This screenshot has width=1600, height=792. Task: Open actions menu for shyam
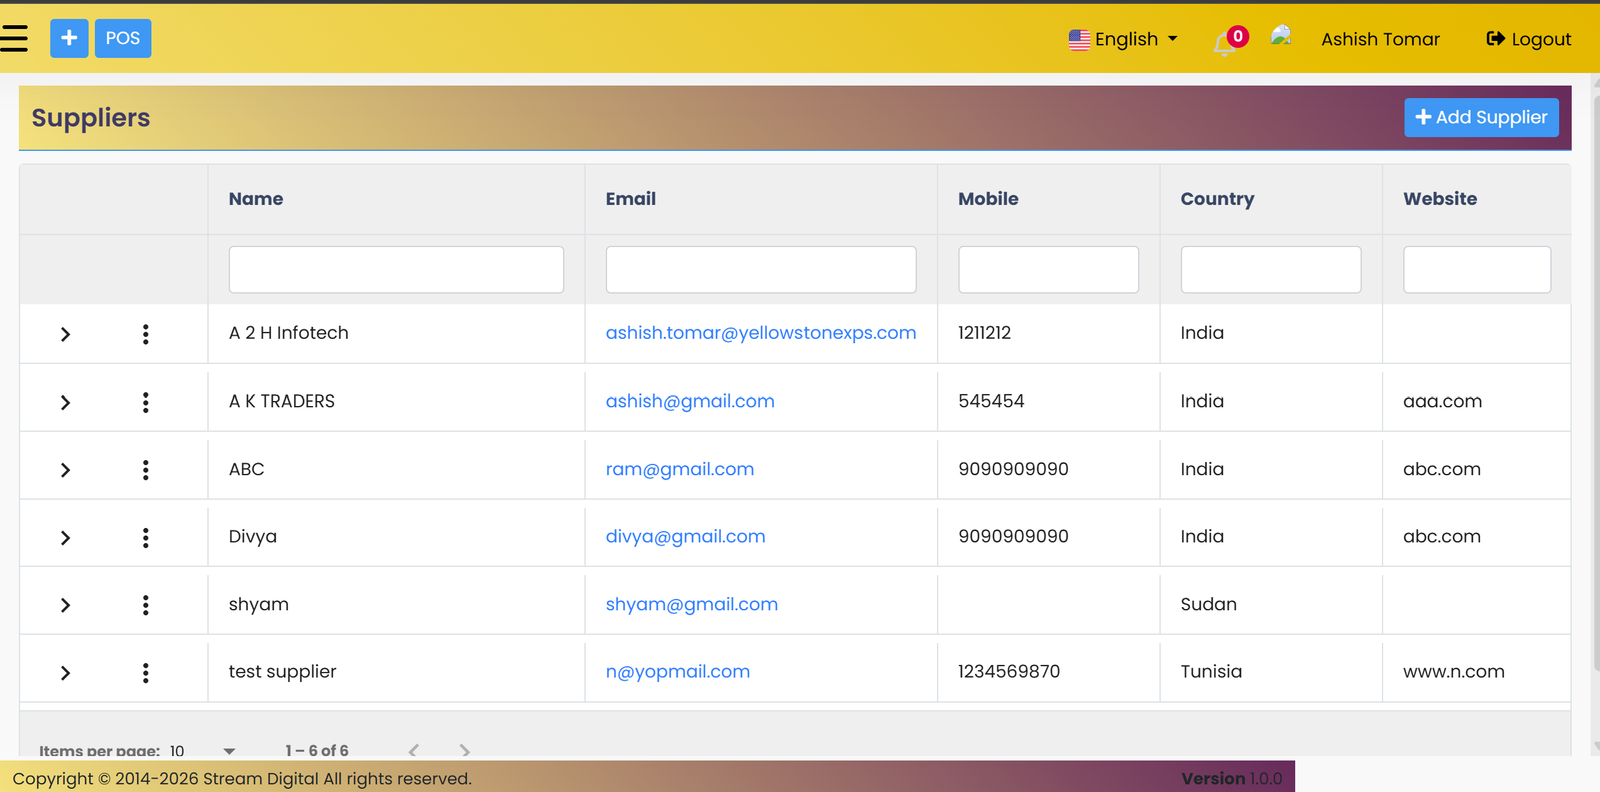point(146,605)
